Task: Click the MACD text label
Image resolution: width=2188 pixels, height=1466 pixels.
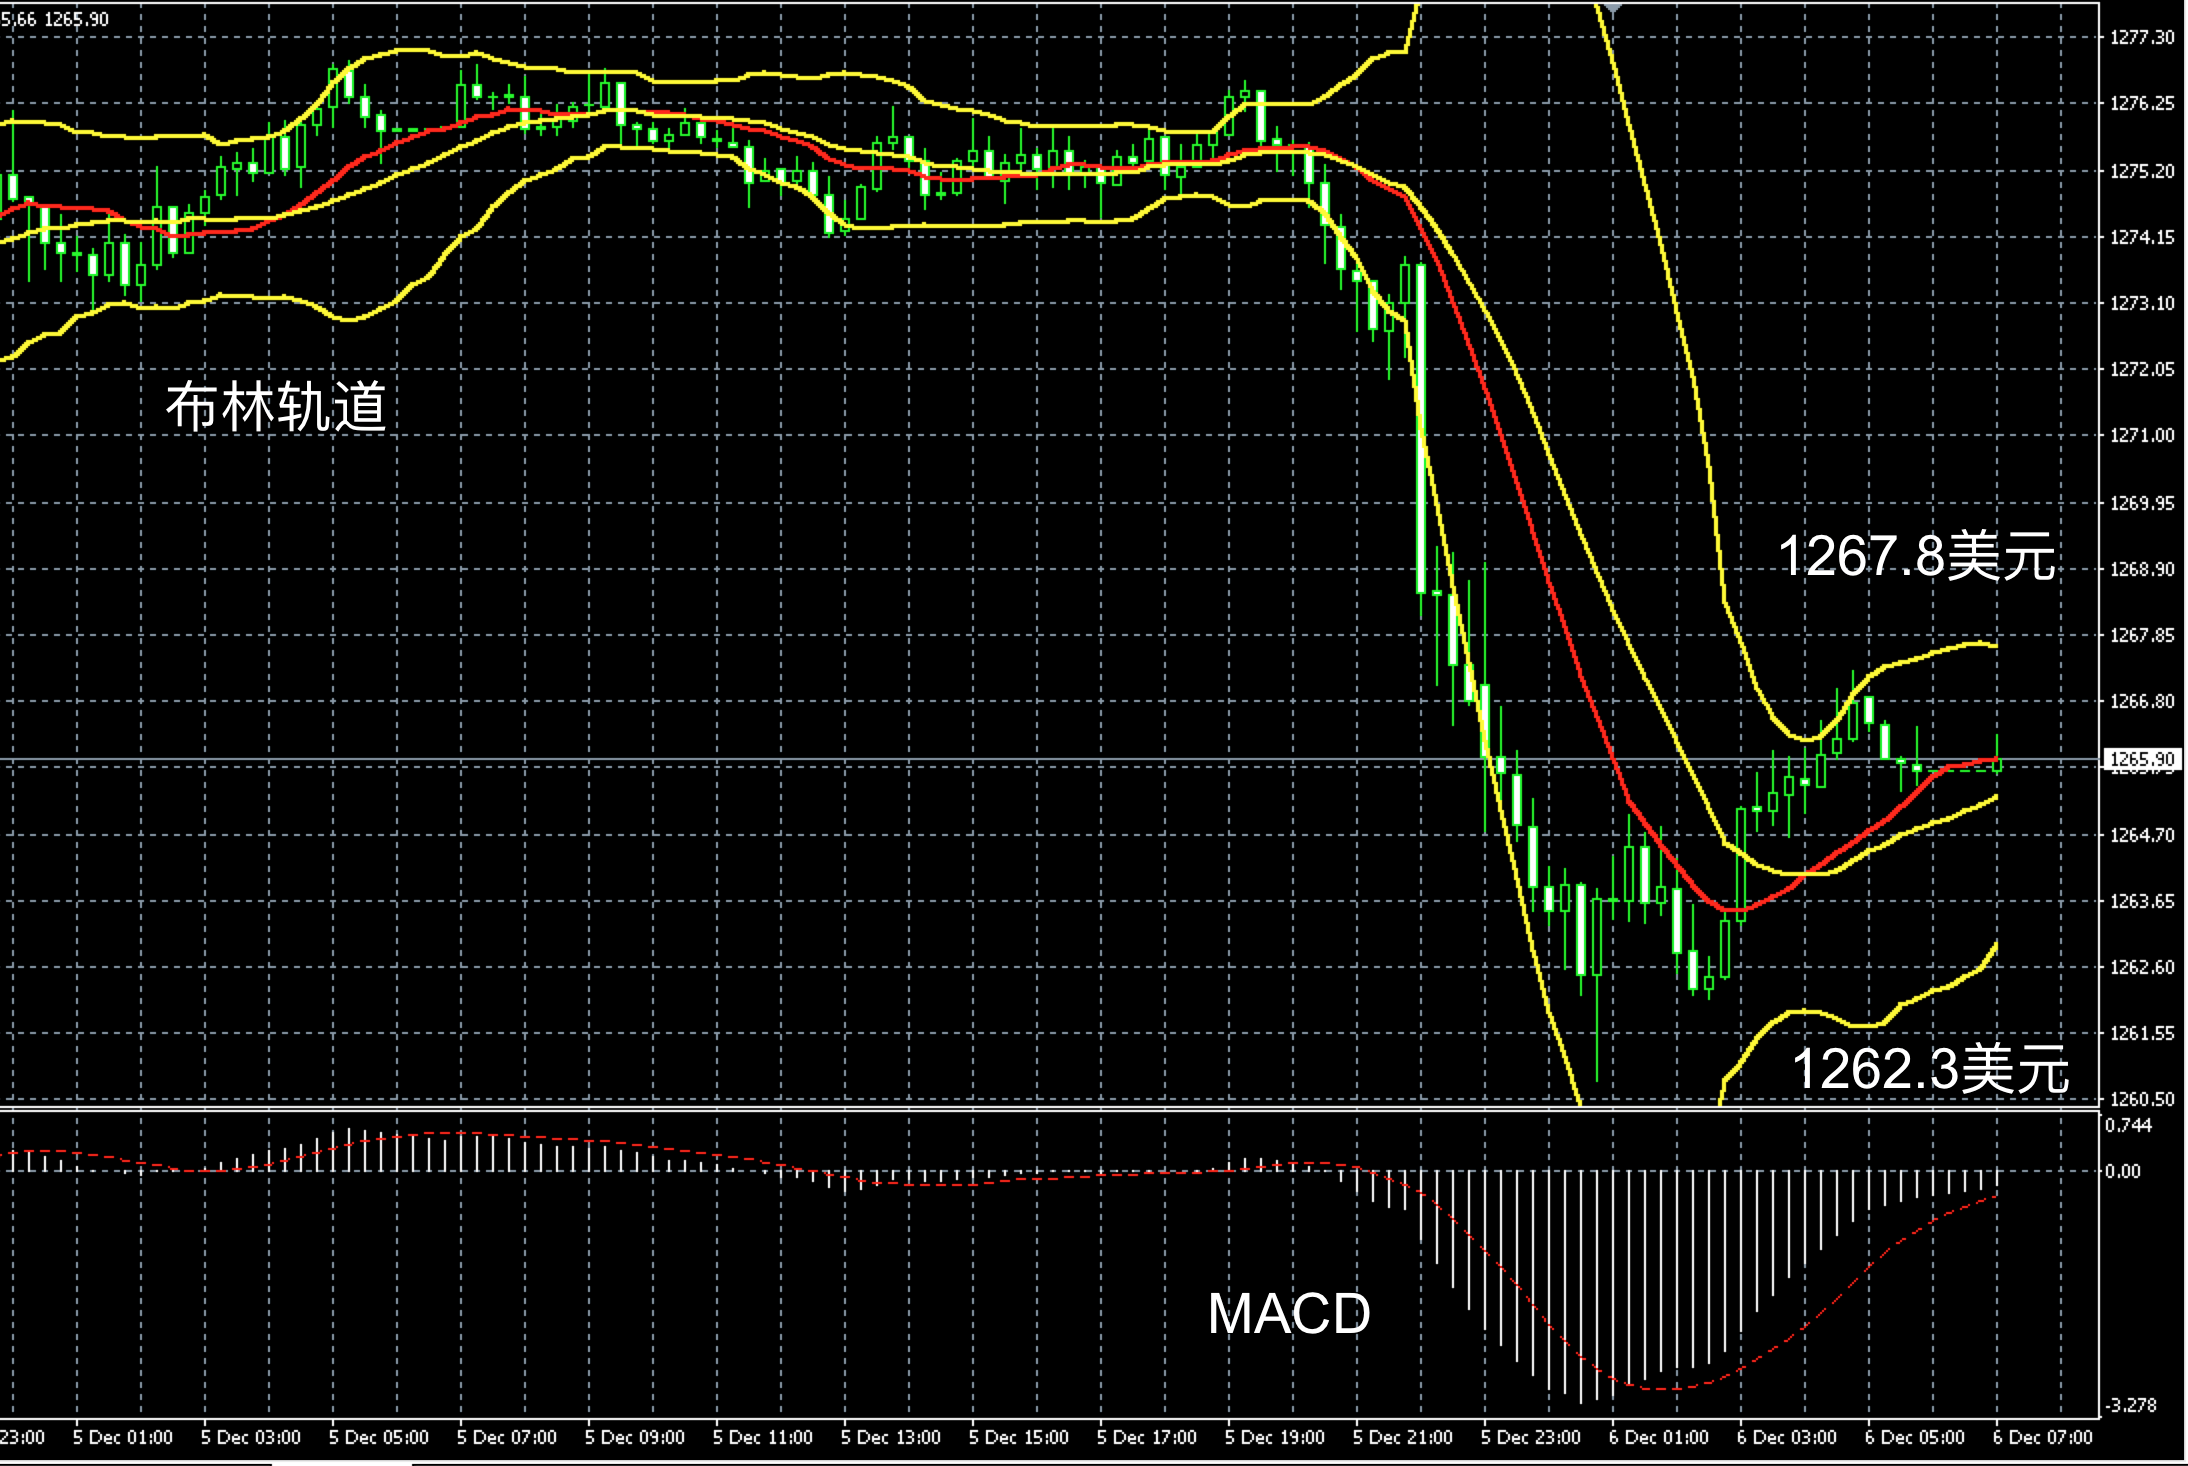Action: [x=1288, y=1313]
